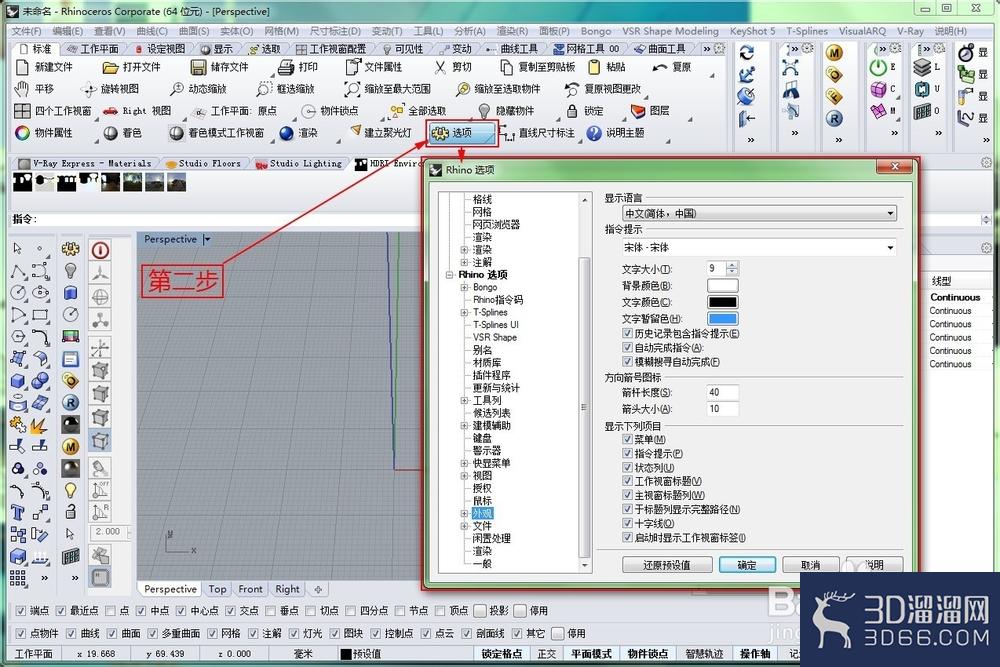Click the 新建文件 new file icon
The width and height of the screenshot is (1000, 667).
[x=22, y=67]
